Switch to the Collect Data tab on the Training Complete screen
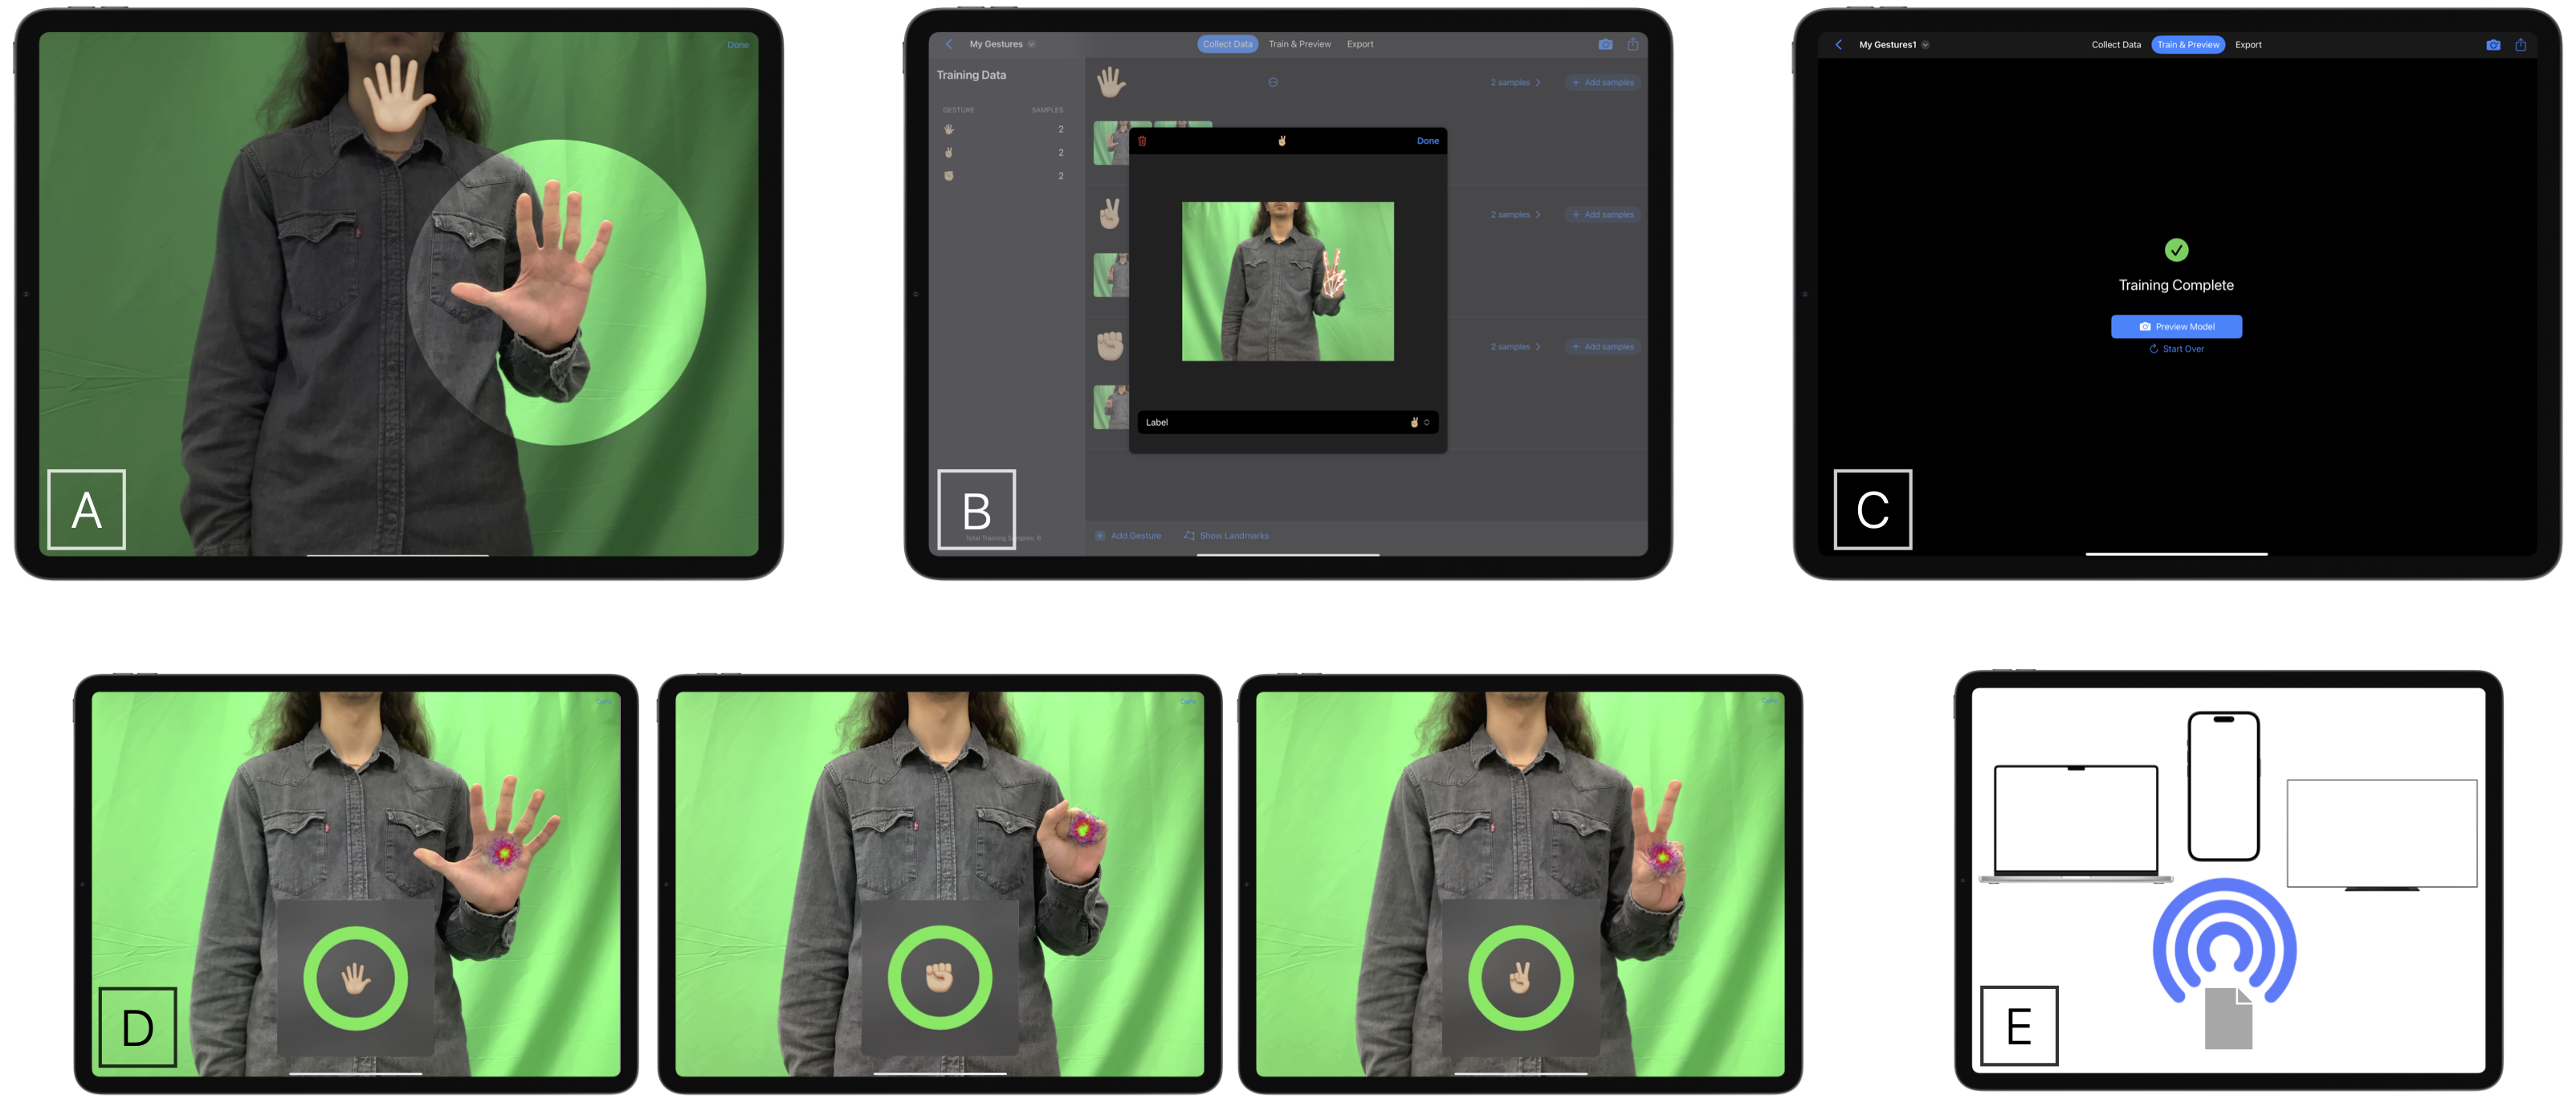The image size is (2576, 1107). 2116,45
